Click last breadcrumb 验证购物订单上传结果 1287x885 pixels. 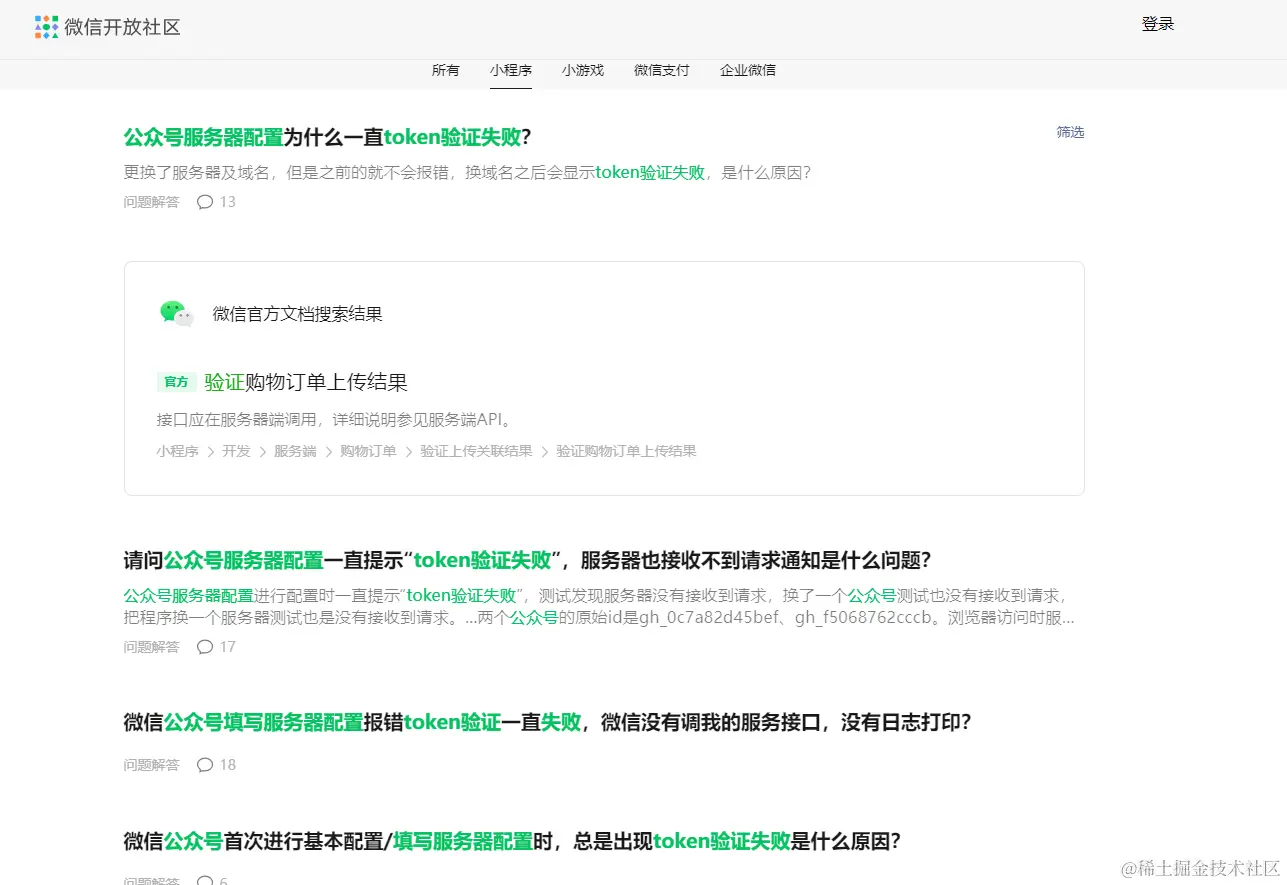click(626, 451)
